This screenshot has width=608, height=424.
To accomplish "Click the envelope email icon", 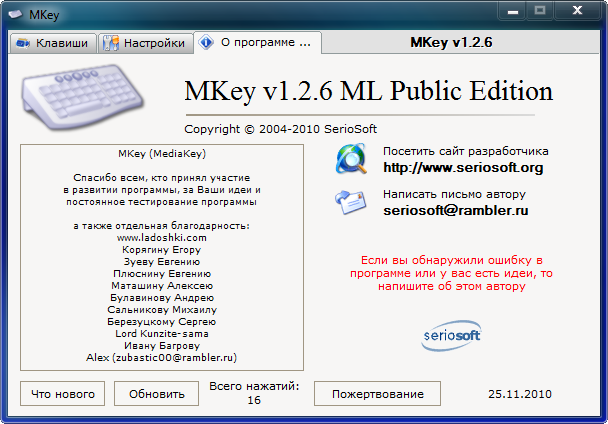I will pyautogui.click(x=351, y=202).
